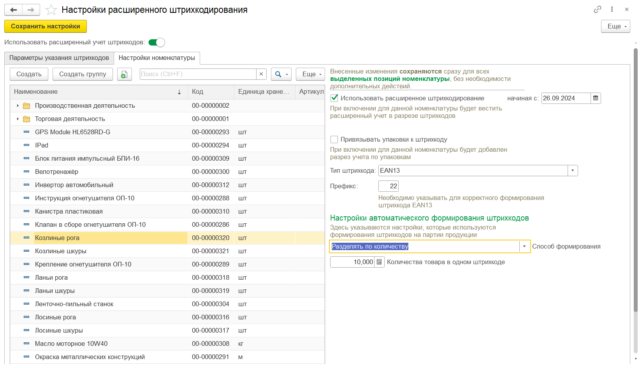Uncheck Использовать расширенное штрихкодирование checkbox

(x=334, y=98)
